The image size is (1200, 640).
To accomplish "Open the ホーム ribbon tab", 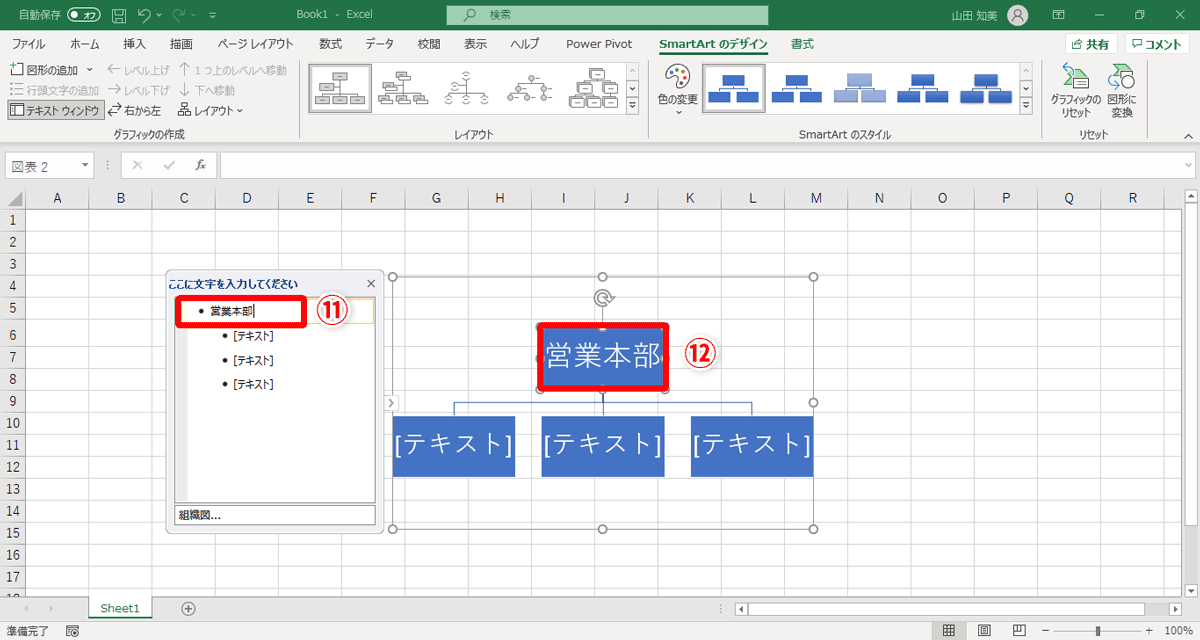I will tap(84, 43).
